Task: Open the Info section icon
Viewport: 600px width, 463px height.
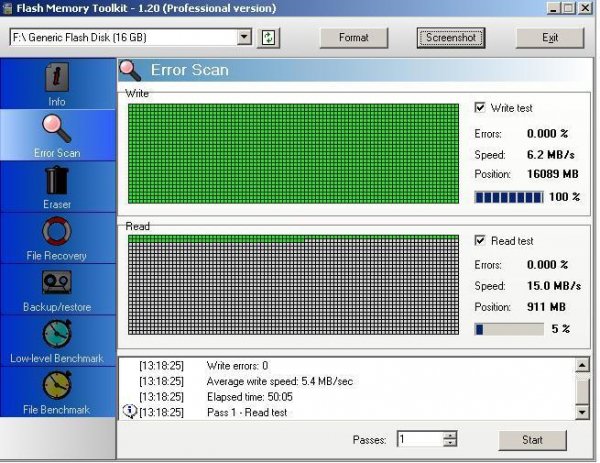Action: coord(57,77)
